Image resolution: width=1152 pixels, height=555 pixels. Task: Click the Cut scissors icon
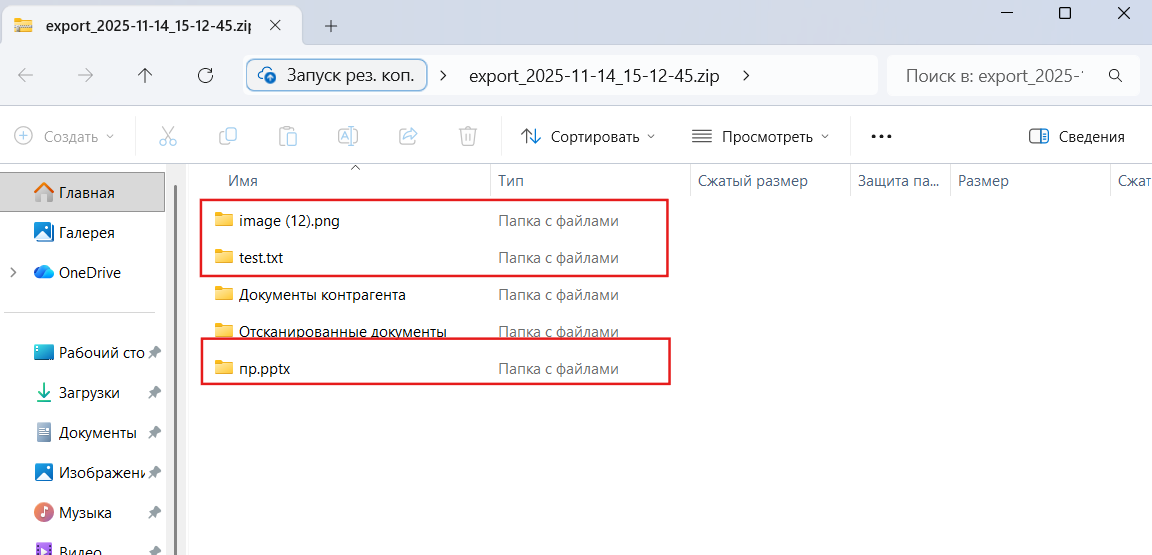(x=168, y=136)
